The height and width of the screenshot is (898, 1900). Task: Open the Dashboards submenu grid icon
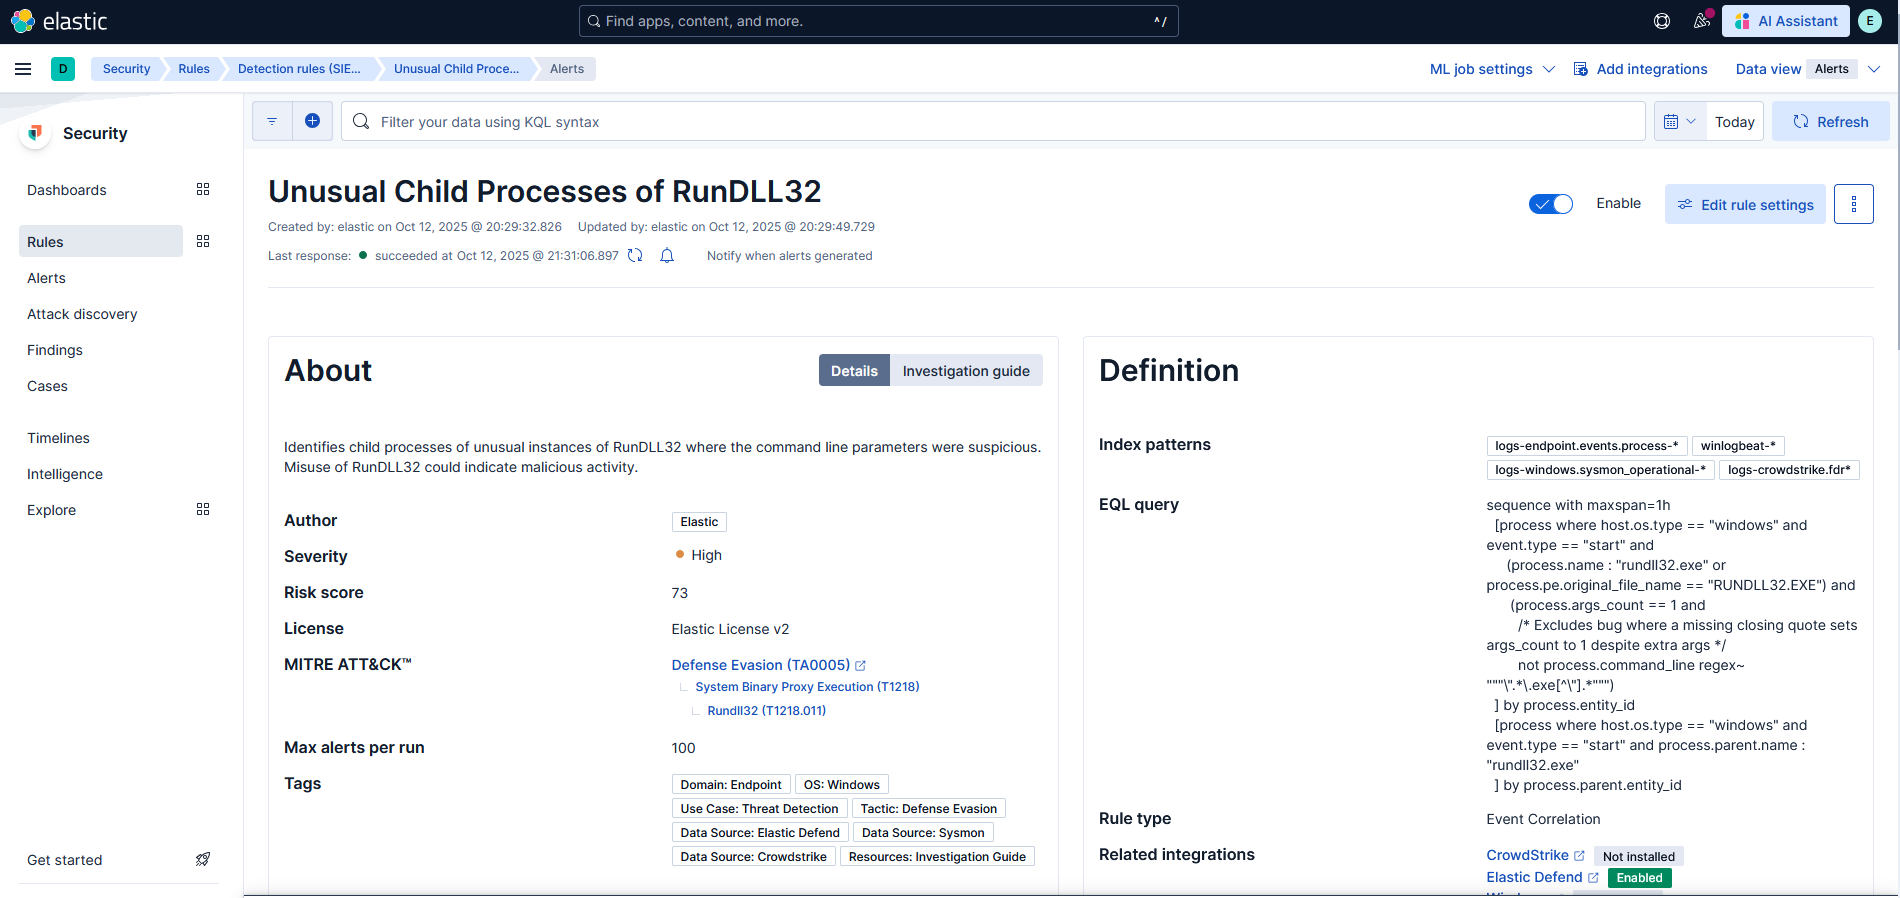(x=203, y=190)
